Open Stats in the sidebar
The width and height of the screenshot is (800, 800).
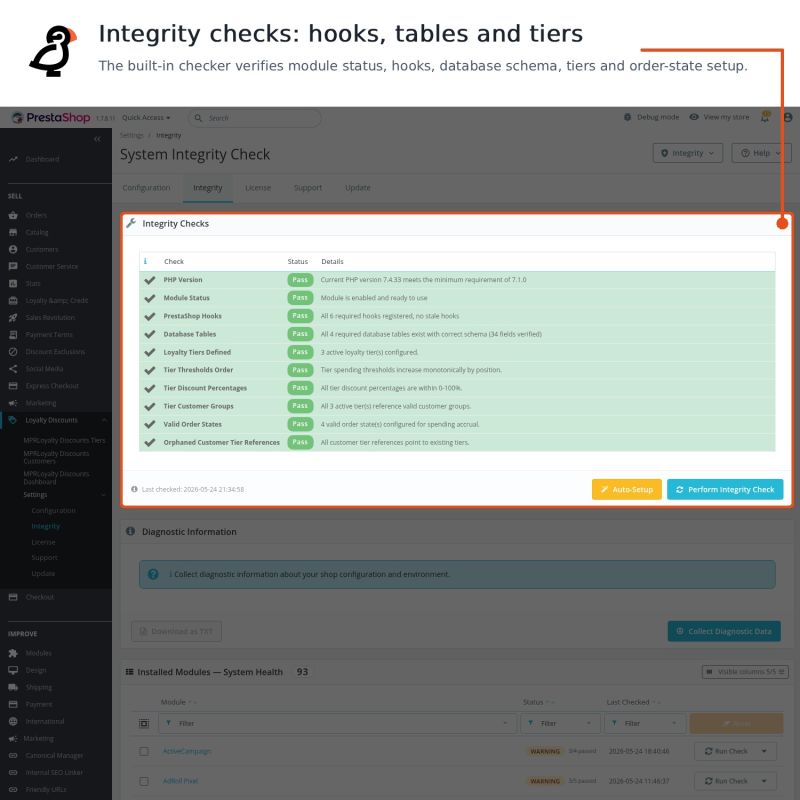click(33, 284)
